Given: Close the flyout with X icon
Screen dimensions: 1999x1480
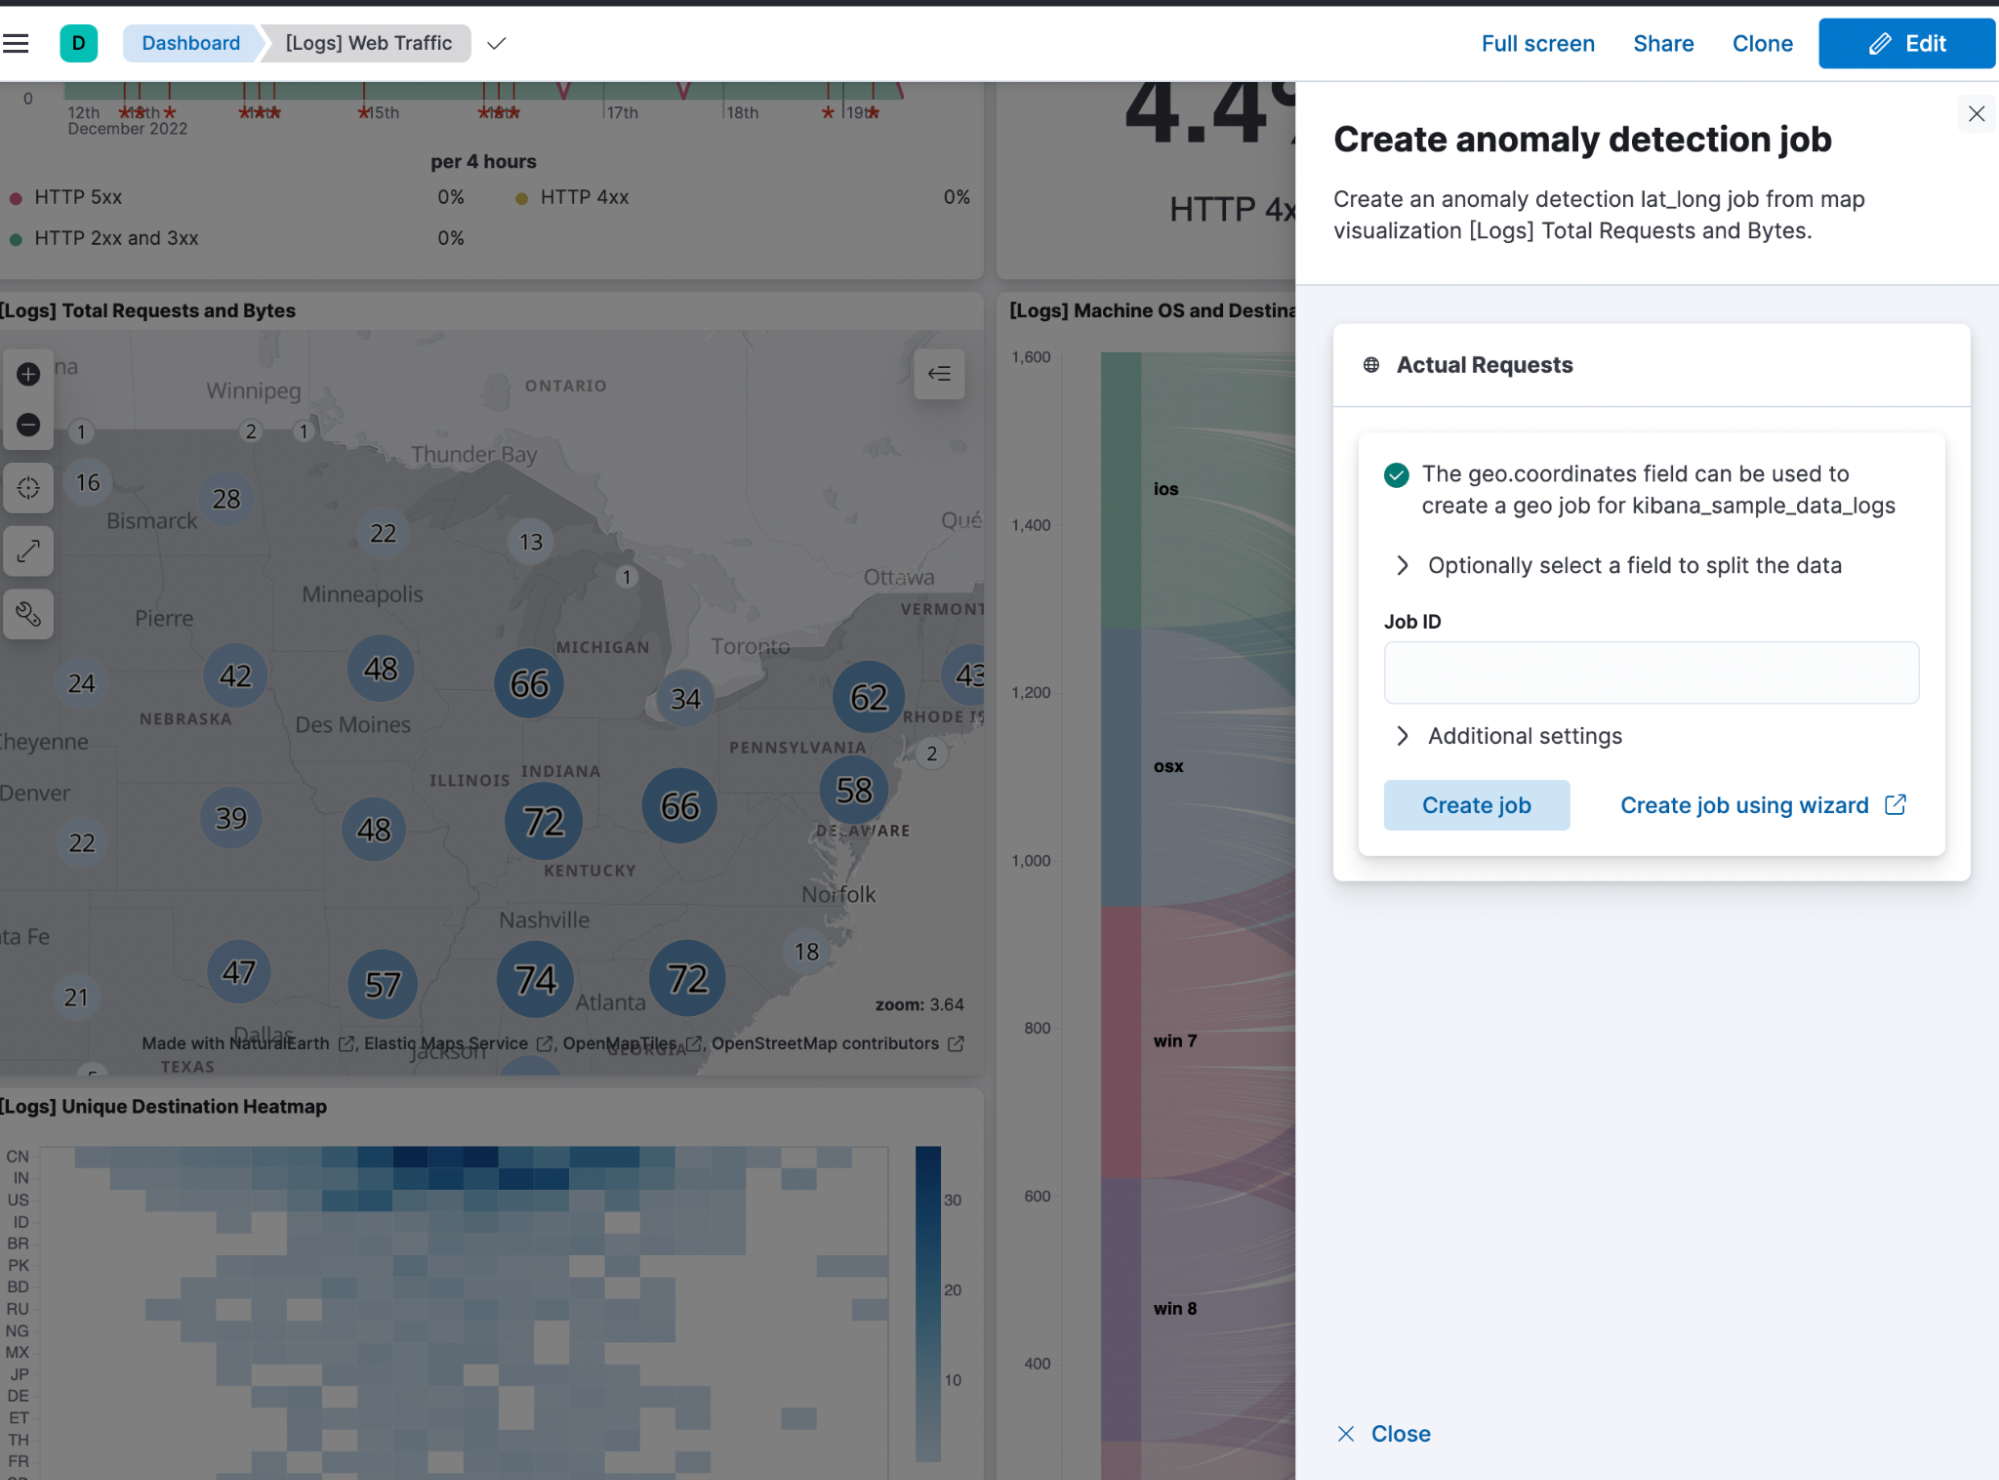Looking at the screenshot, I should click(1976, 114).
